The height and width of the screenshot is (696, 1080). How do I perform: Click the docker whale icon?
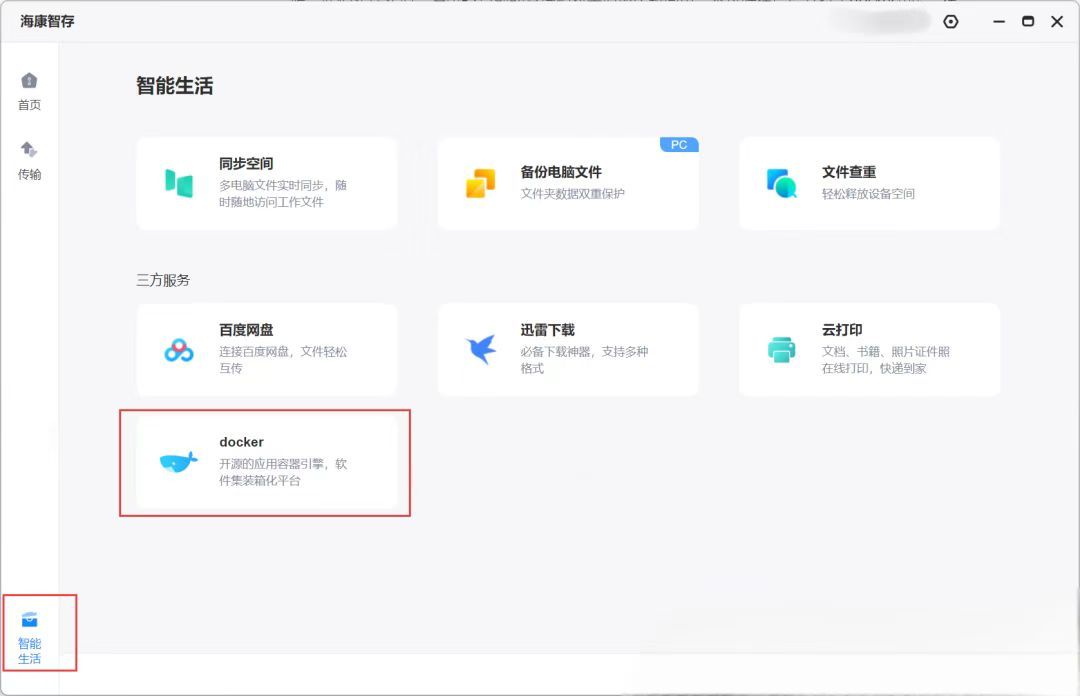pos(178,462)
